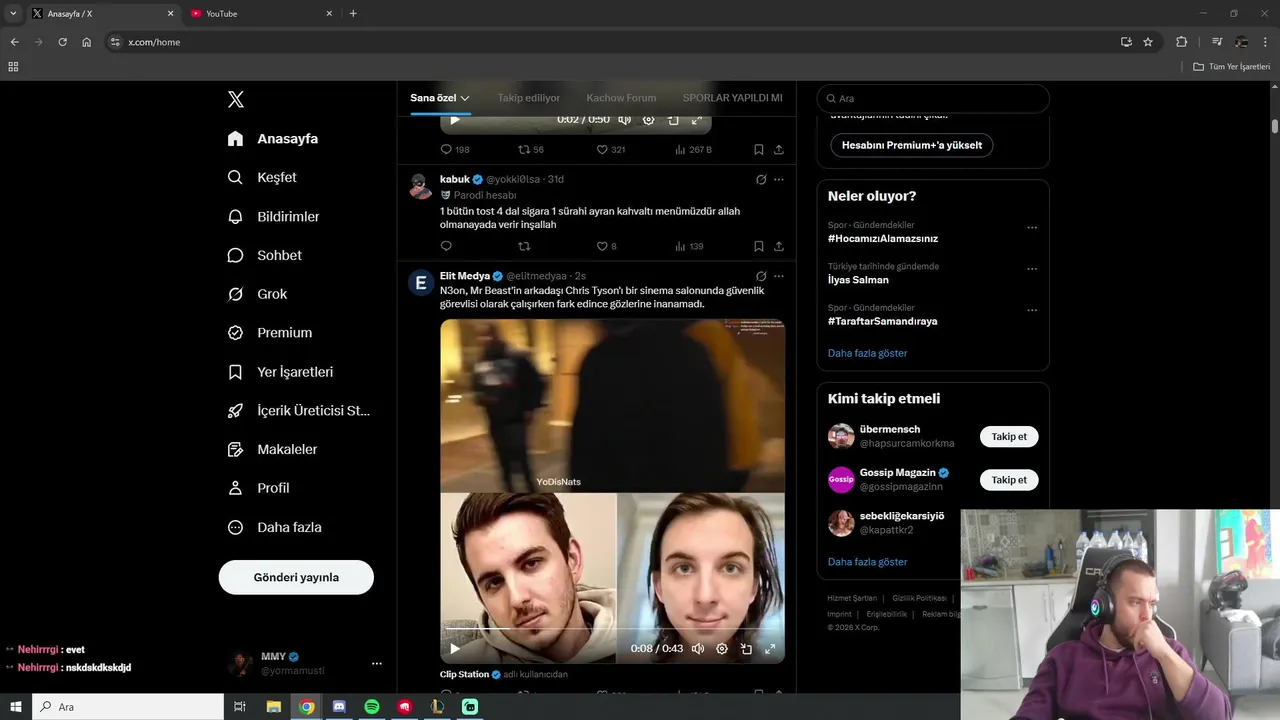View kabuk's post analytics 139
This screenshot has height=720, width=1280.
pos(689,246)
